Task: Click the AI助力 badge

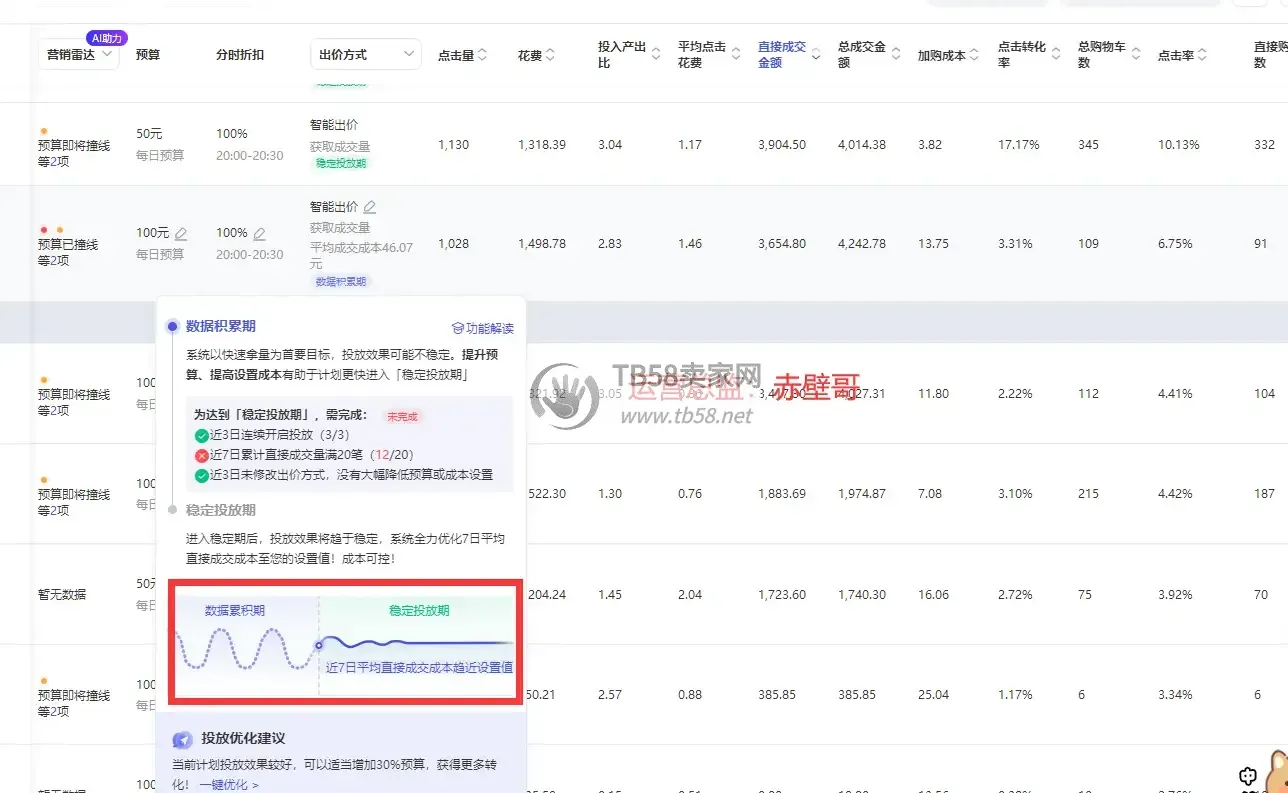Action: pos(106,38)
